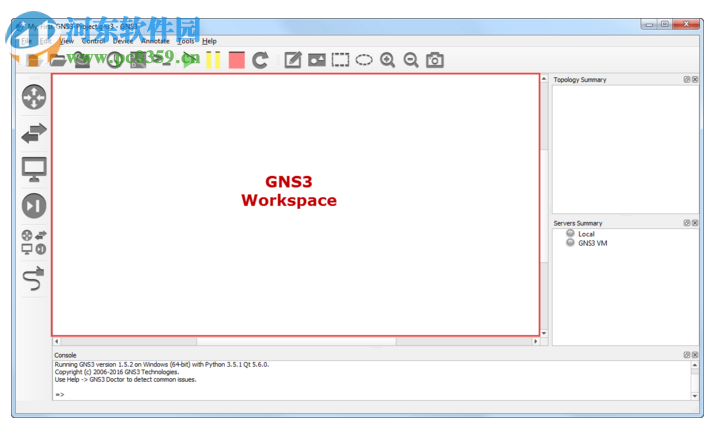Screen dimensions: 715x422
Task: Click the 'Copyright (c) 2006-2016' console line
Action: (117, 372)
